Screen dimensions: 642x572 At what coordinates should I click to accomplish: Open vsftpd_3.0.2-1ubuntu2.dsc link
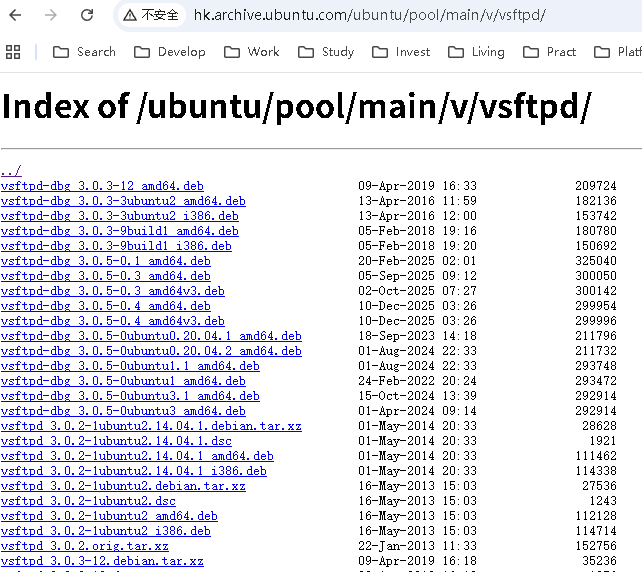[x=88, y=501]
